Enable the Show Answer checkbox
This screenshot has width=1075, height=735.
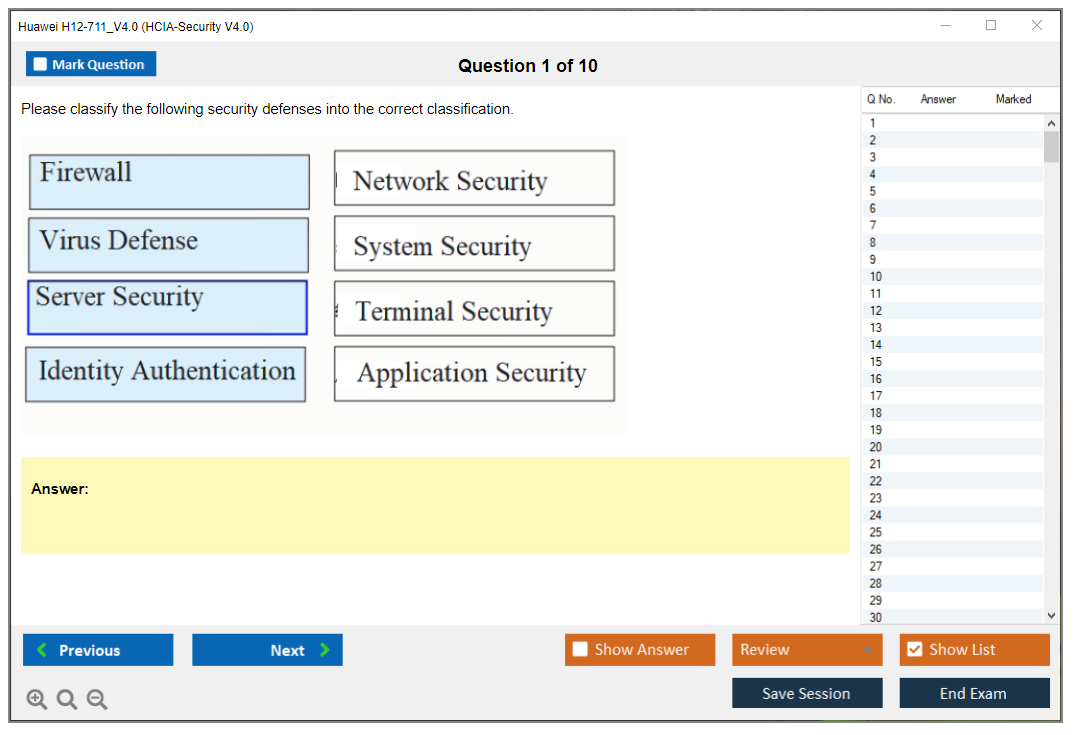[x=581, y=650]
